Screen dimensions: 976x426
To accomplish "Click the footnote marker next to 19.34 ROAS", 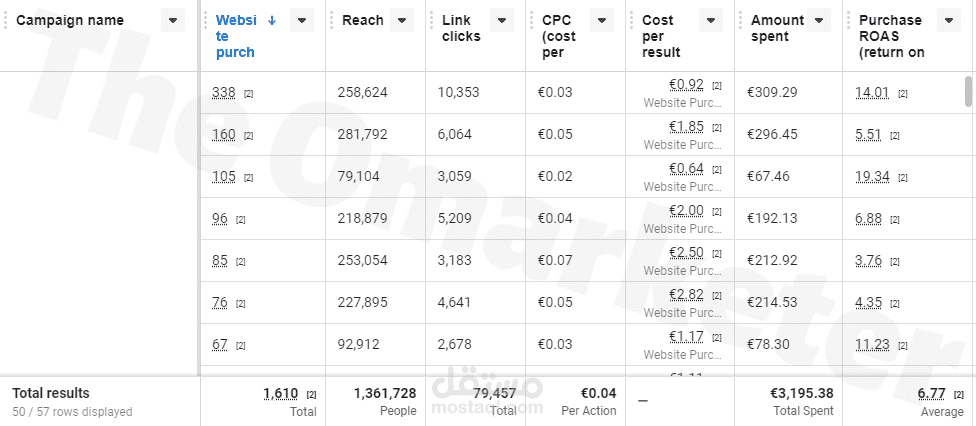I will point(902,178).
